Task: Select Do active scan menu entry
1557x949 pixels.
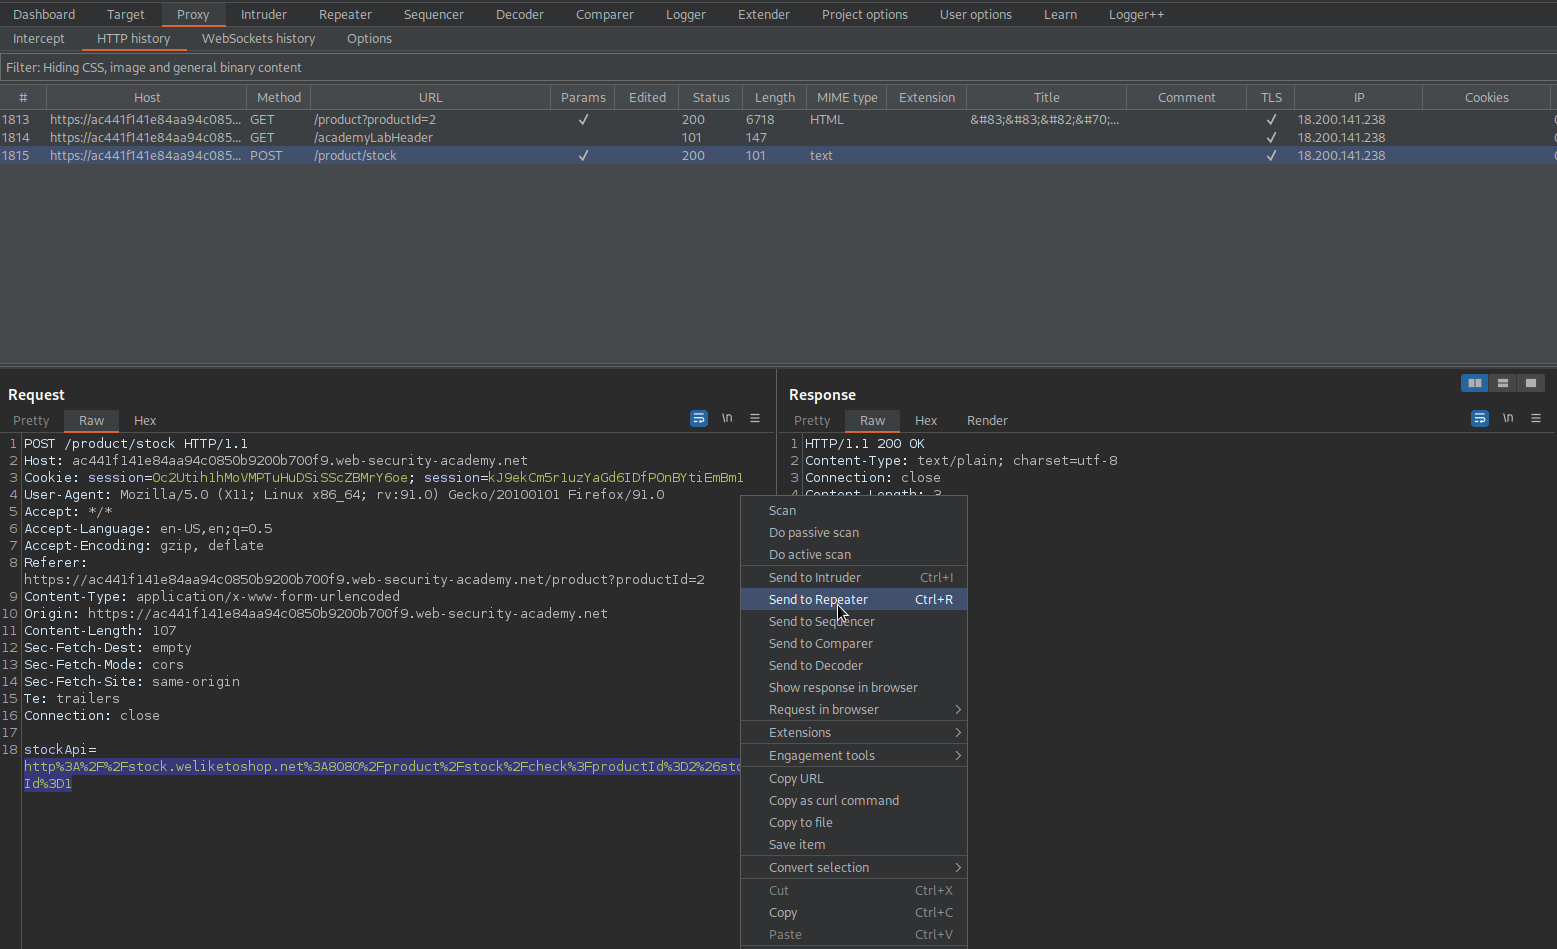Action: 854,555
